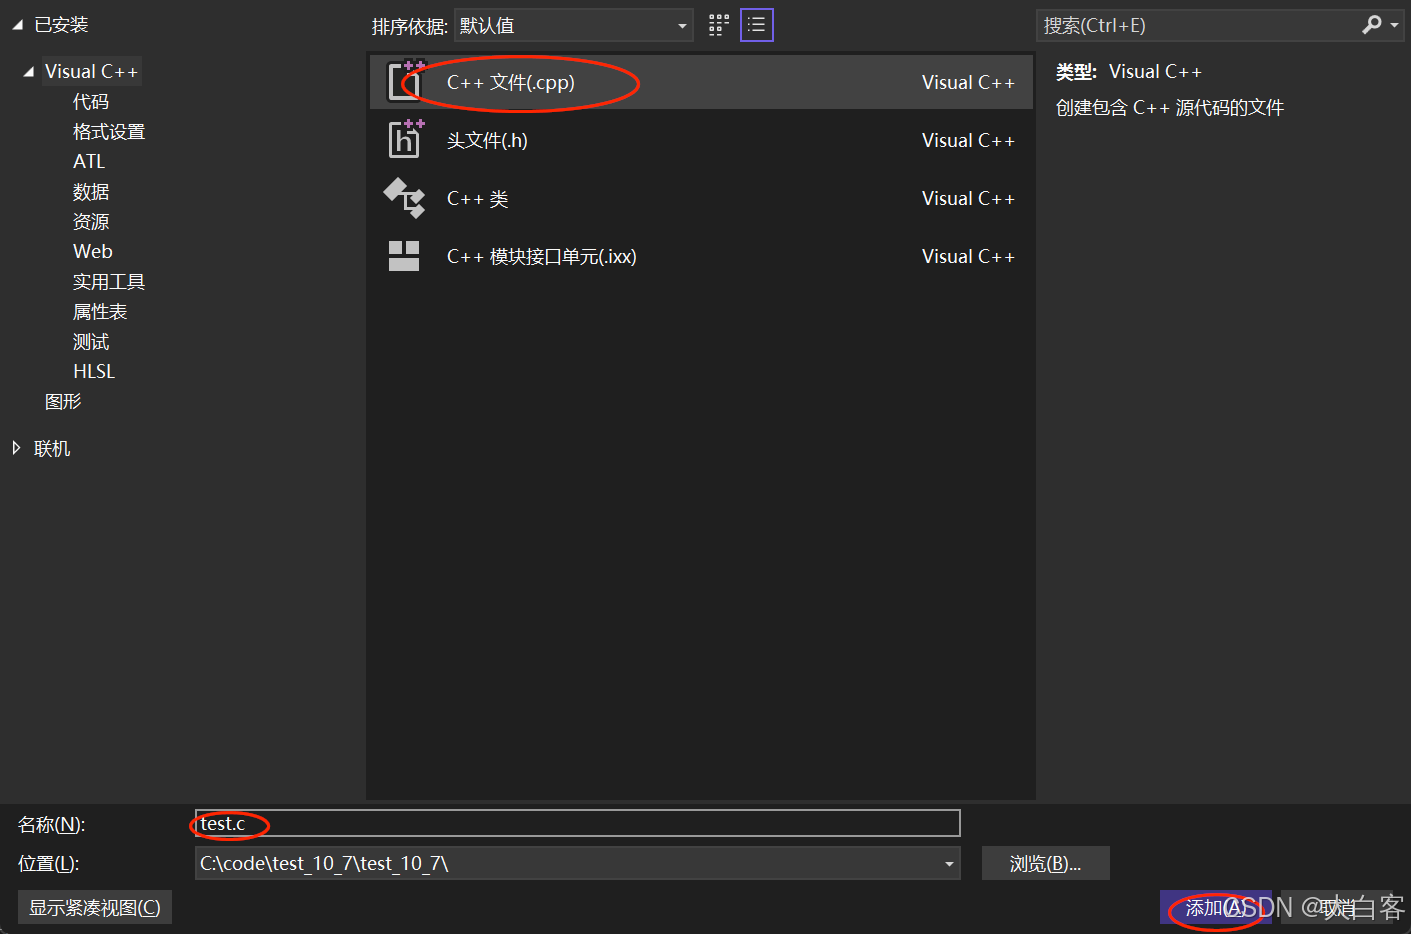This screenshot has width=1411, height=934.
Task: Click the C++ 模块接口单元(.ixx) name text
Action: pyautogui.click(x=541, y=257)
